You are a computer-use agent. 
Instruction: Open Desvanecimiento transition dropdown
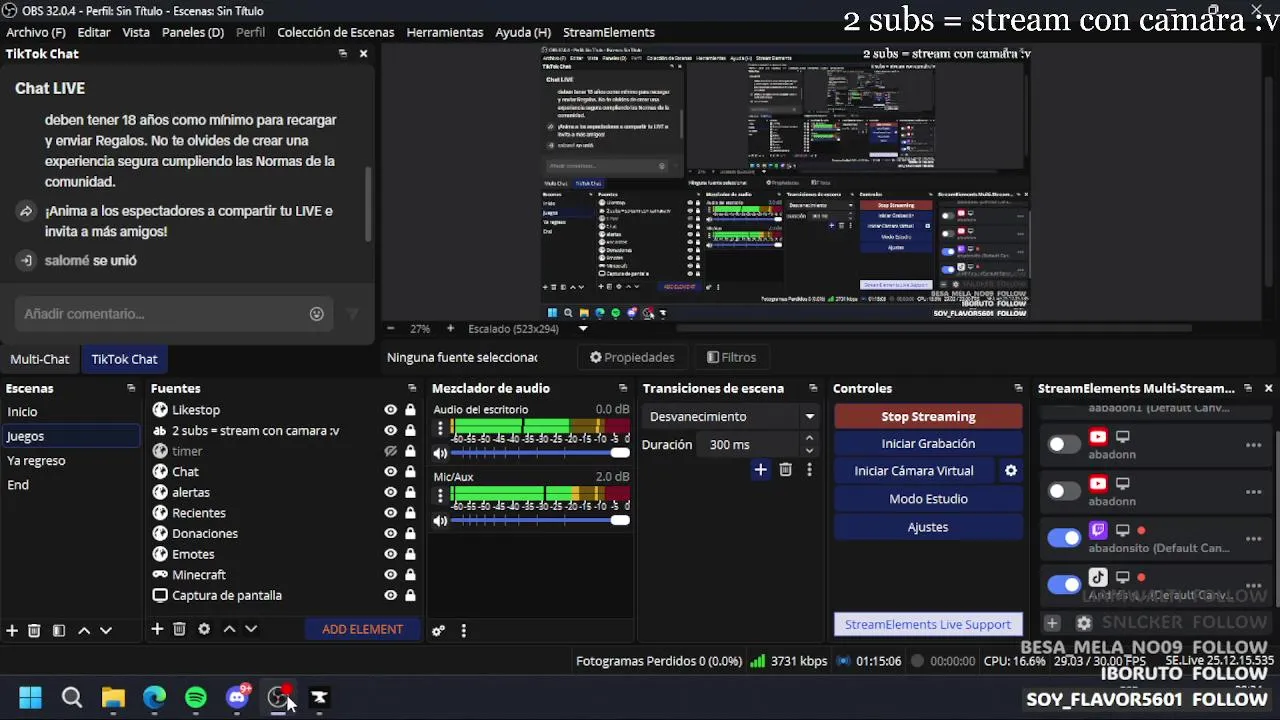(731, 416)
